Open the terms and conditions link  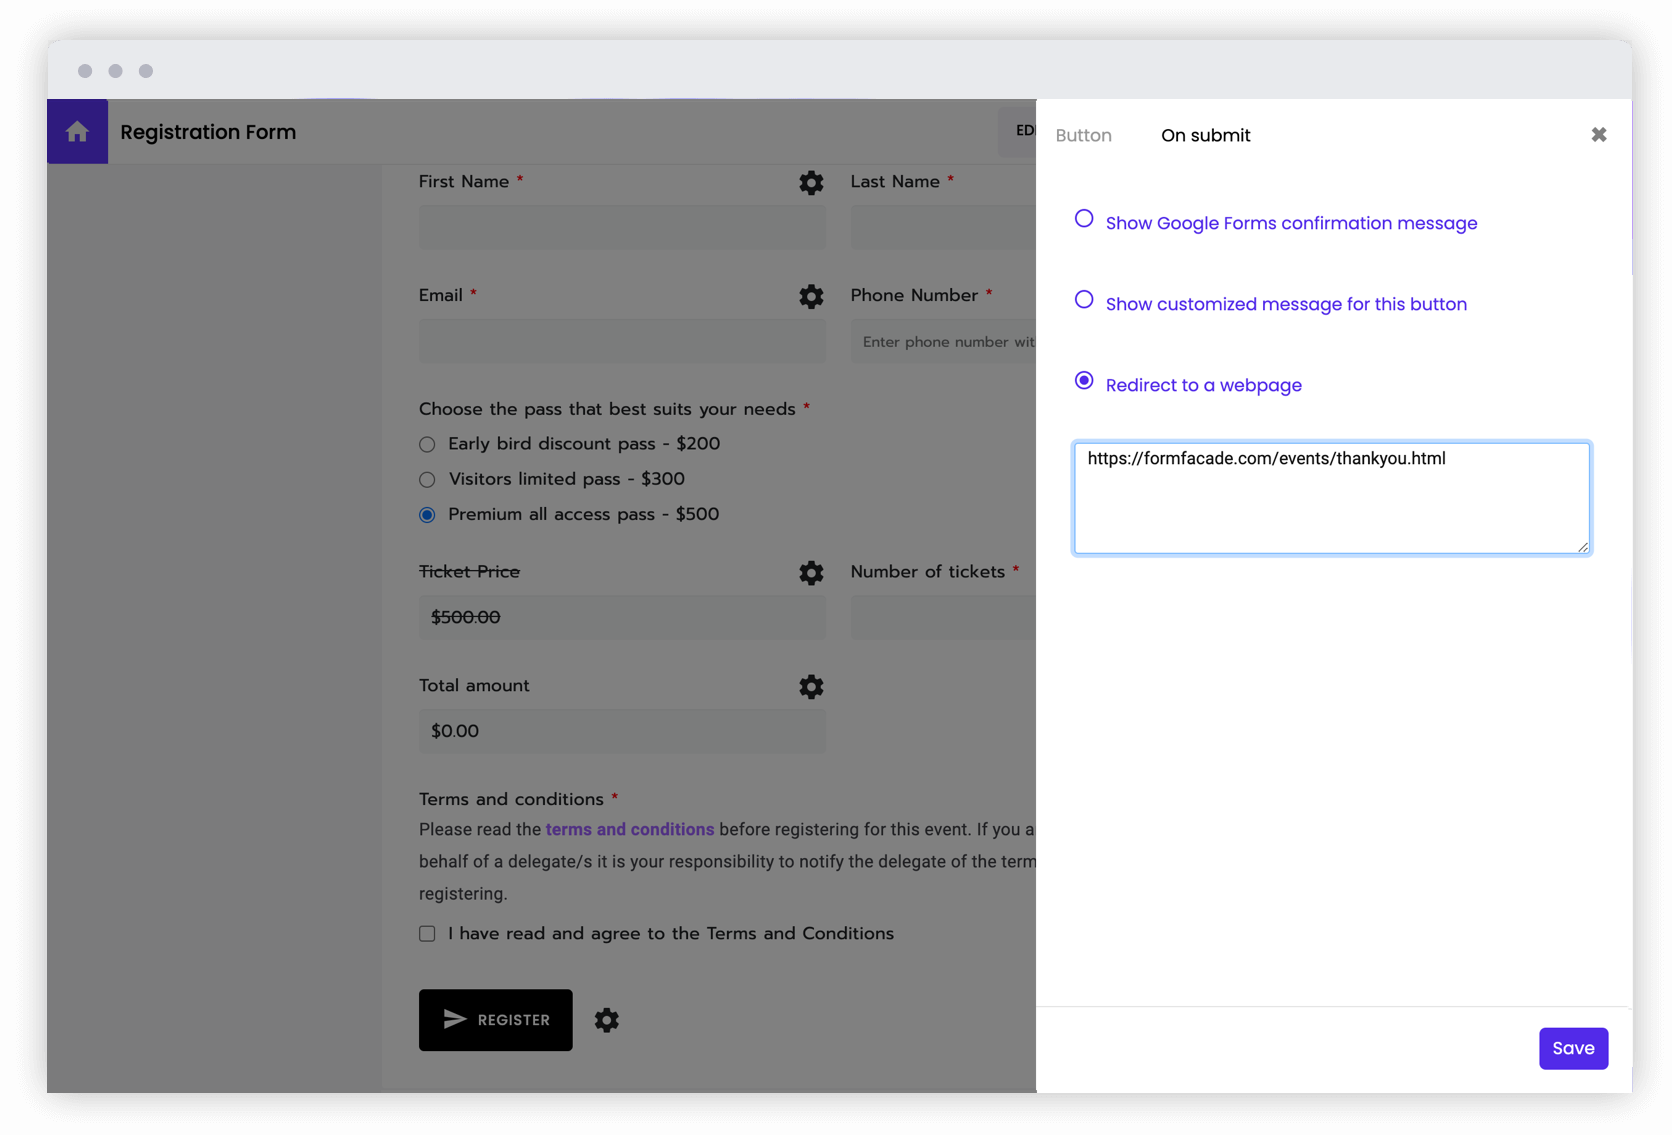click(x=630, y=829)
